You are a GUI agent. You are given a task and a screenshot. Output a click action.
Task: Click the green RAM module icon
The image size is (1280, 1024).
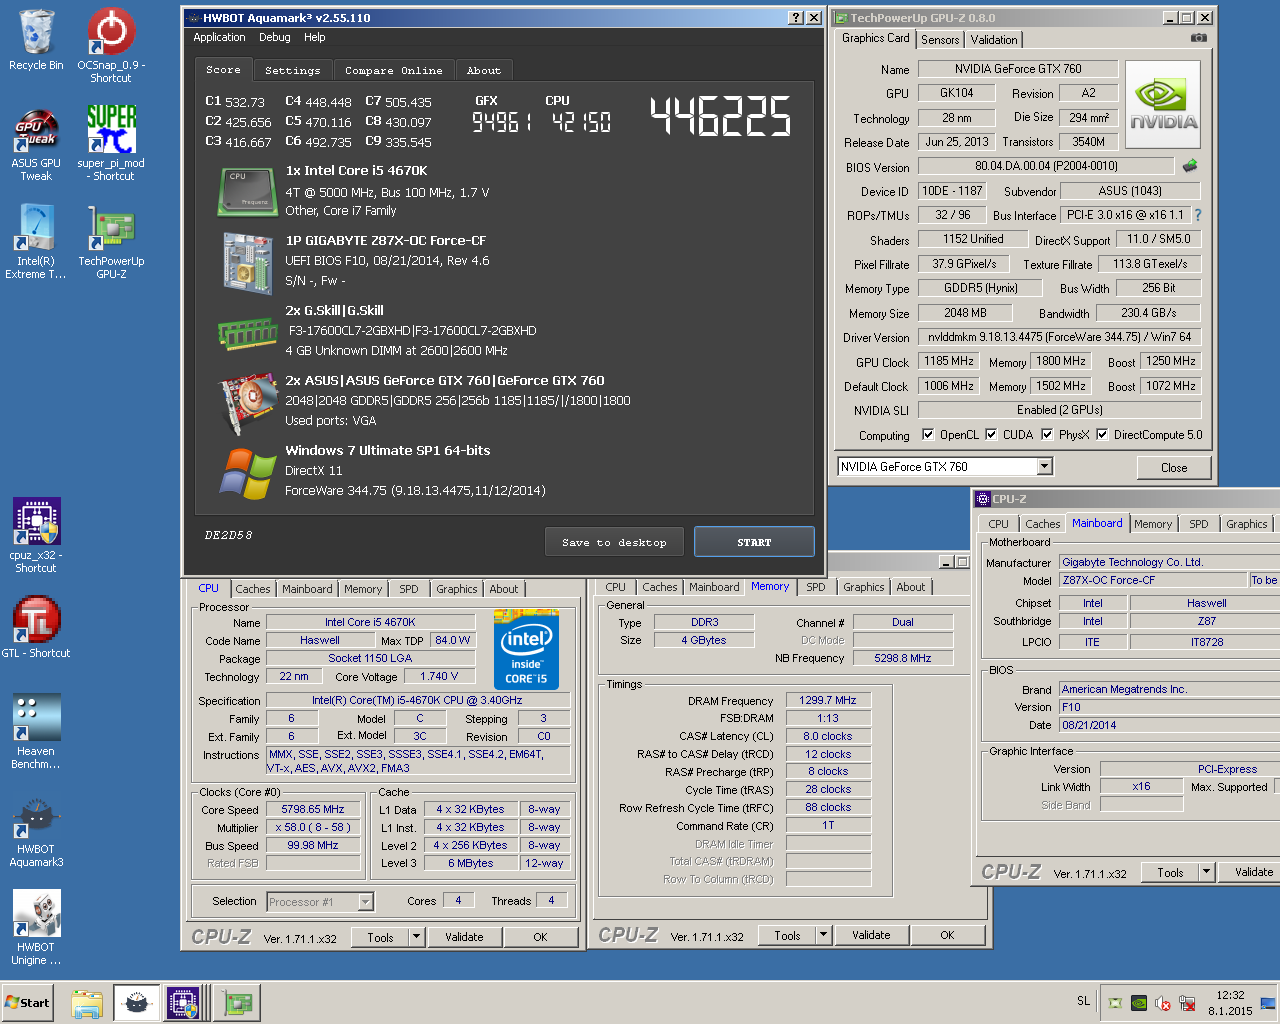coord(248,333)
